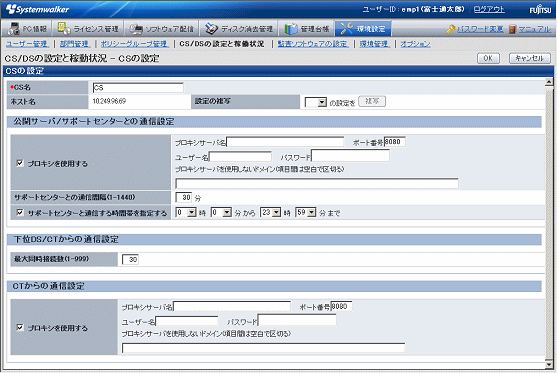Click the 環境設定 wrench tools icon
557x373 pixels.
(347, 28)
